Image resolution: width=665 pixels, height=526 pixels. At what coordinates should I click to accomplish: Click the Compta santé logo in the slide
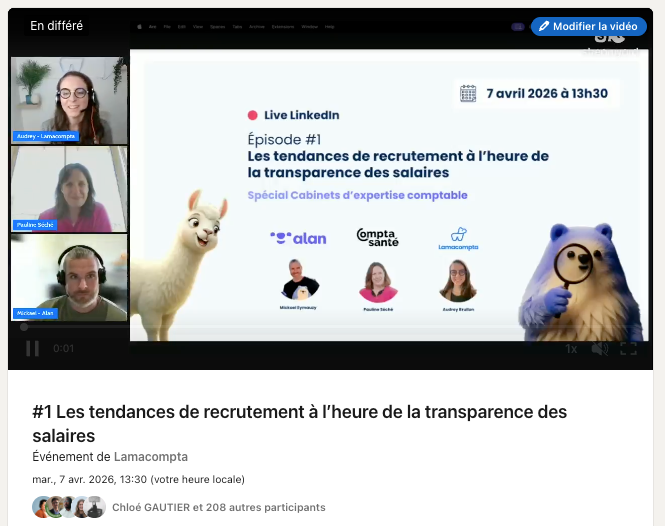click(x=377, y=238)
